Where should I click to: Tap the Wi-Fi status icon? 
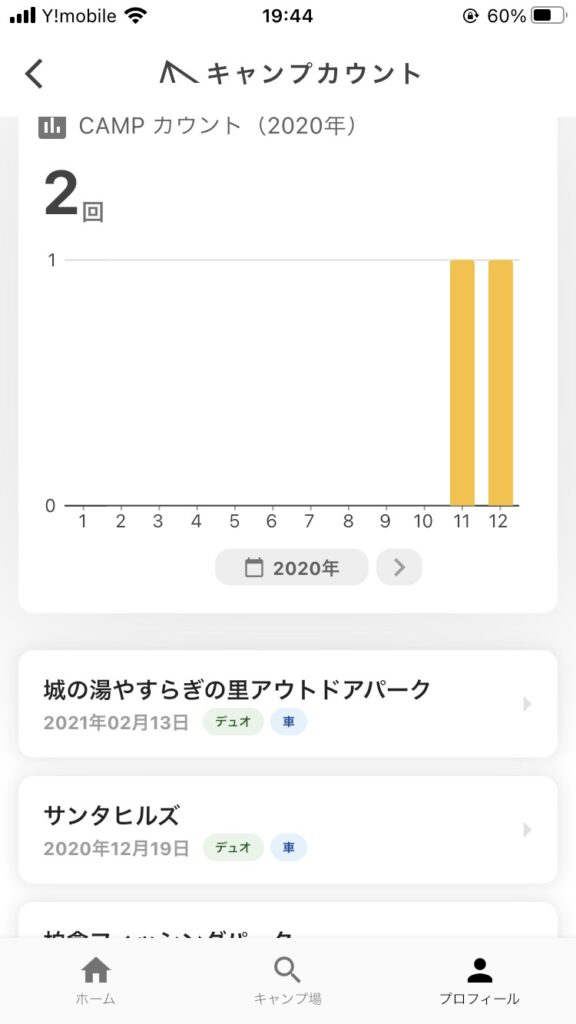pos(136,16)
